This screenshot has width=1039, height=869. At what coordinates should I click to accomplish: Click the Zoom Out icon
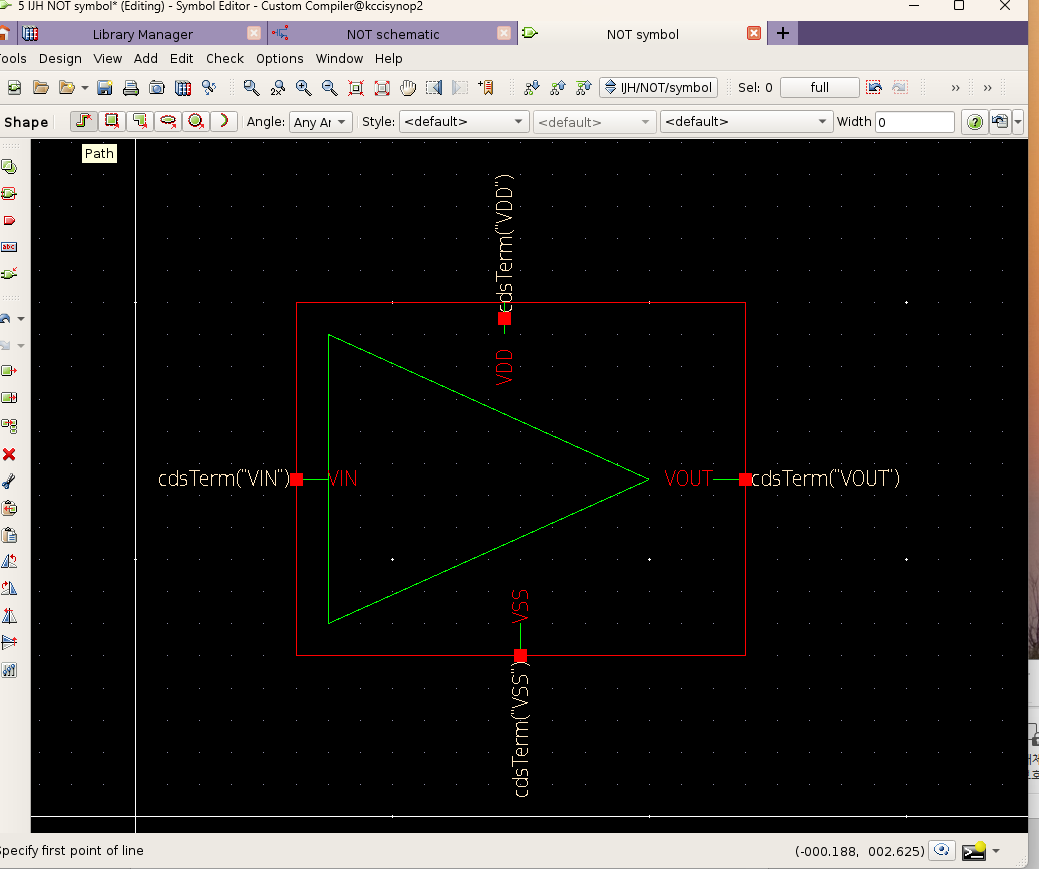point(329,87)
